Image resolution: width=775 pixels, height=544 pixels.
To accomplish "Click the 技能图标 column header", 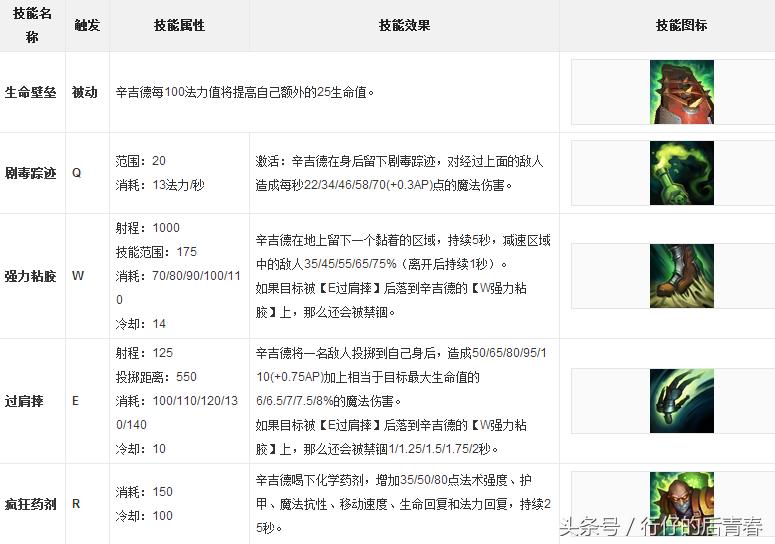I will 681,25.
